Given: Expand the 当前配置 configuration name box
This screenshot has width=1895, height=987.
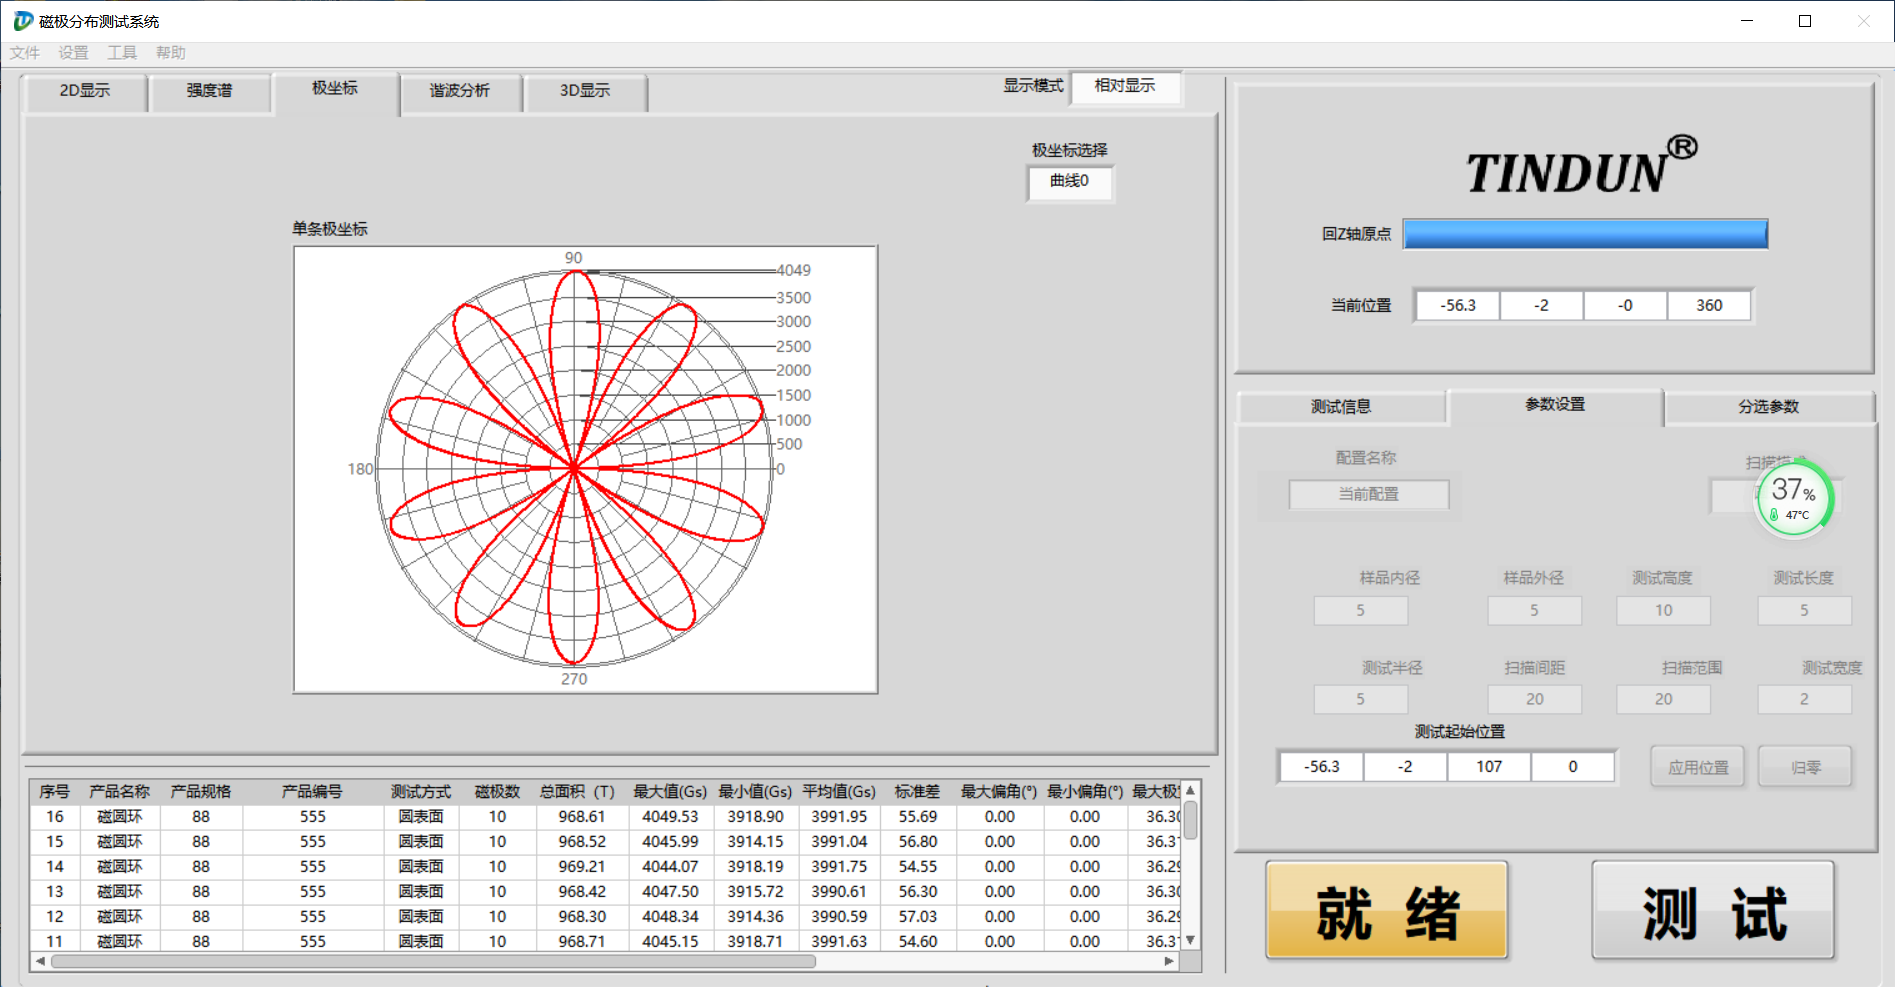Looking at the screenshot, I should pyautogui.click(x=1368, y=494).
